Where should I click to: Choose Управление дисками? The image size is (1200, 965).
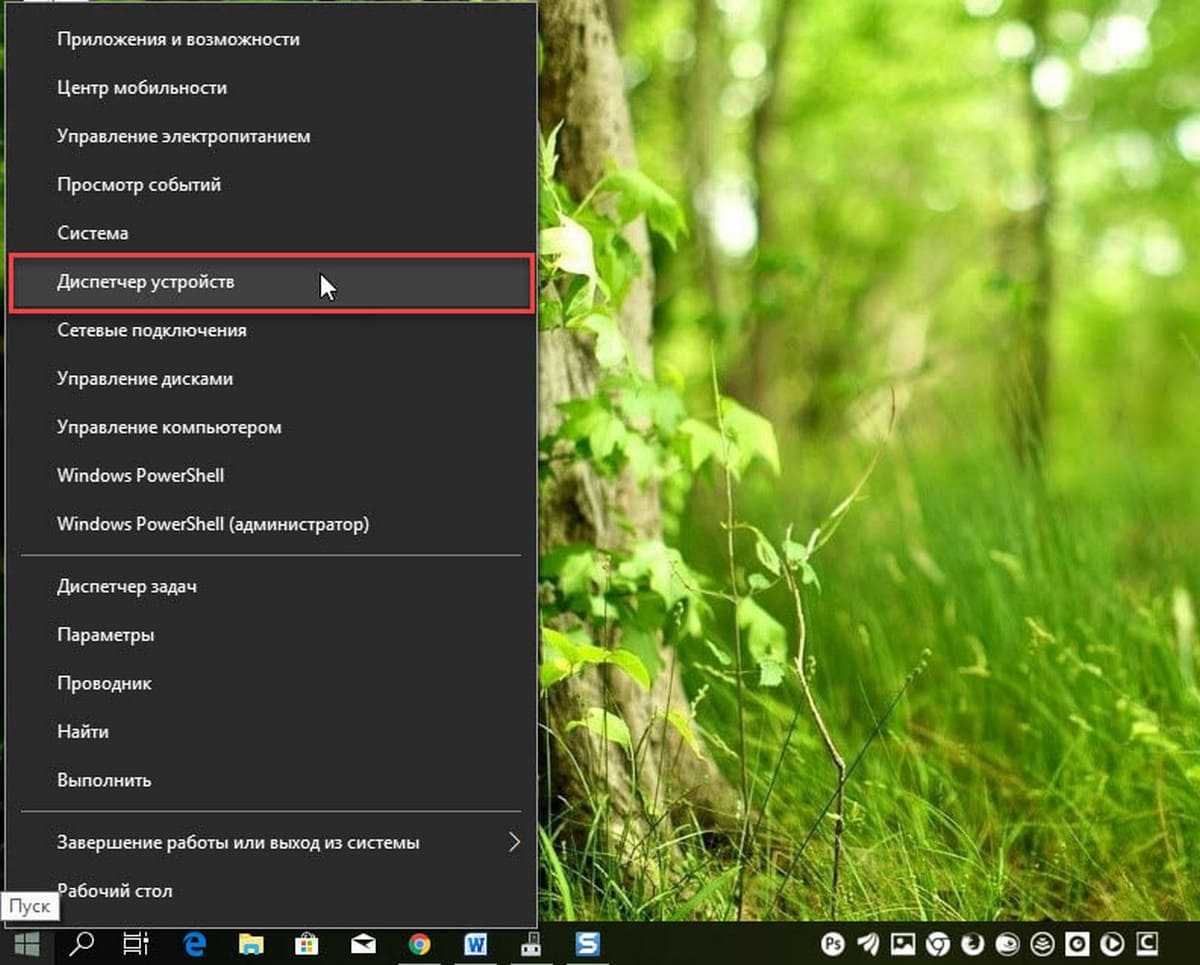145,379
